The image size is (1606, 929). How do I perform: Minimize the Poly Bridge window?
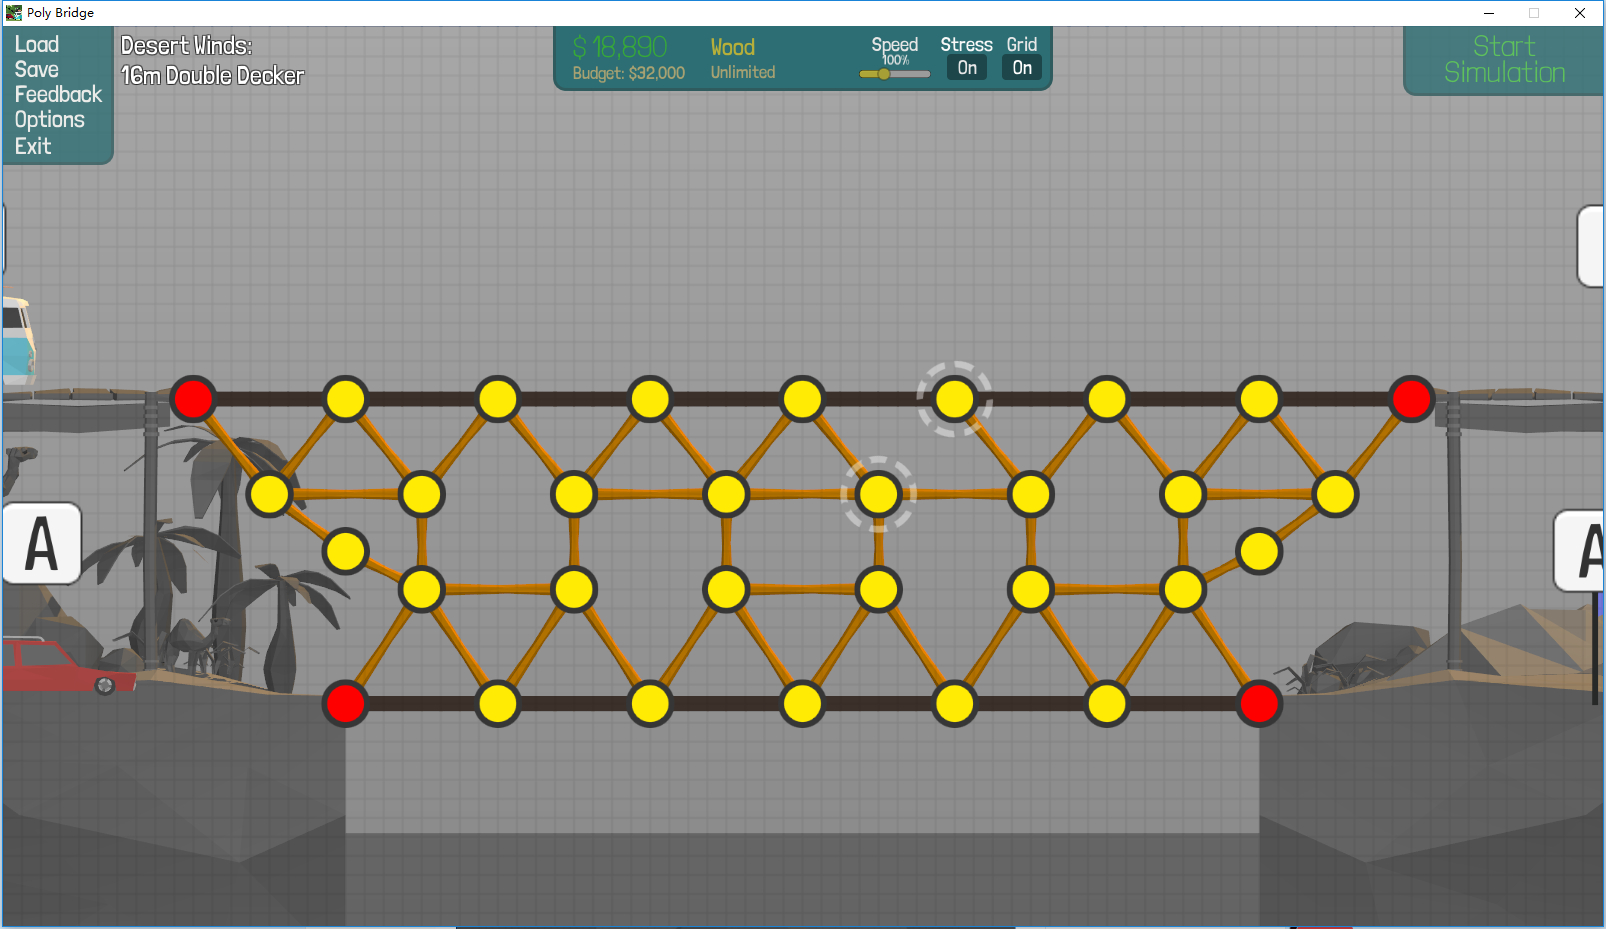tap(1489, 13)
